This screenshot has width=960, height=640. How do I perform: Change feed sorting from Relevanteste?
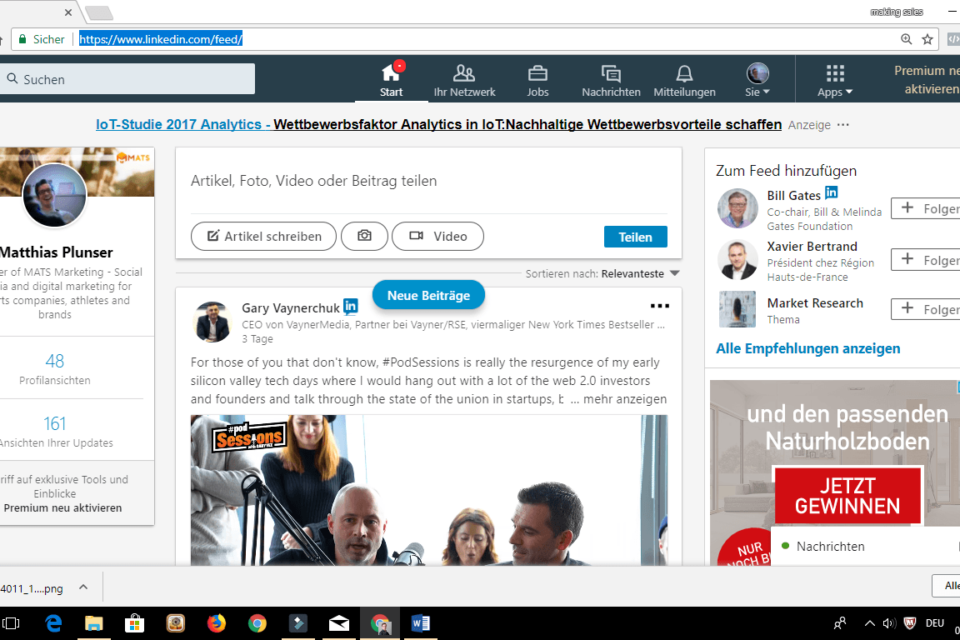point(640,273)
